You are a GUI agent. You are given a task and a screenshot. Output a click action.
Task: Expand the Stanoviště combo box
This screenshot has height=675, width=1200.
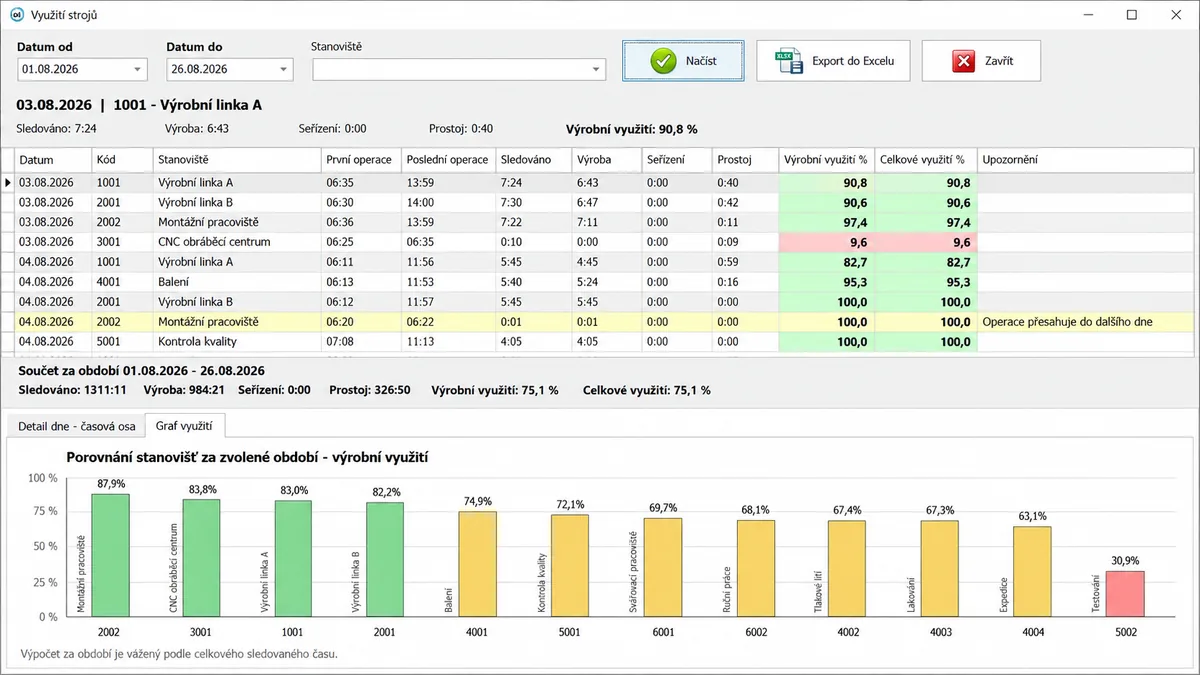[597, 69]
